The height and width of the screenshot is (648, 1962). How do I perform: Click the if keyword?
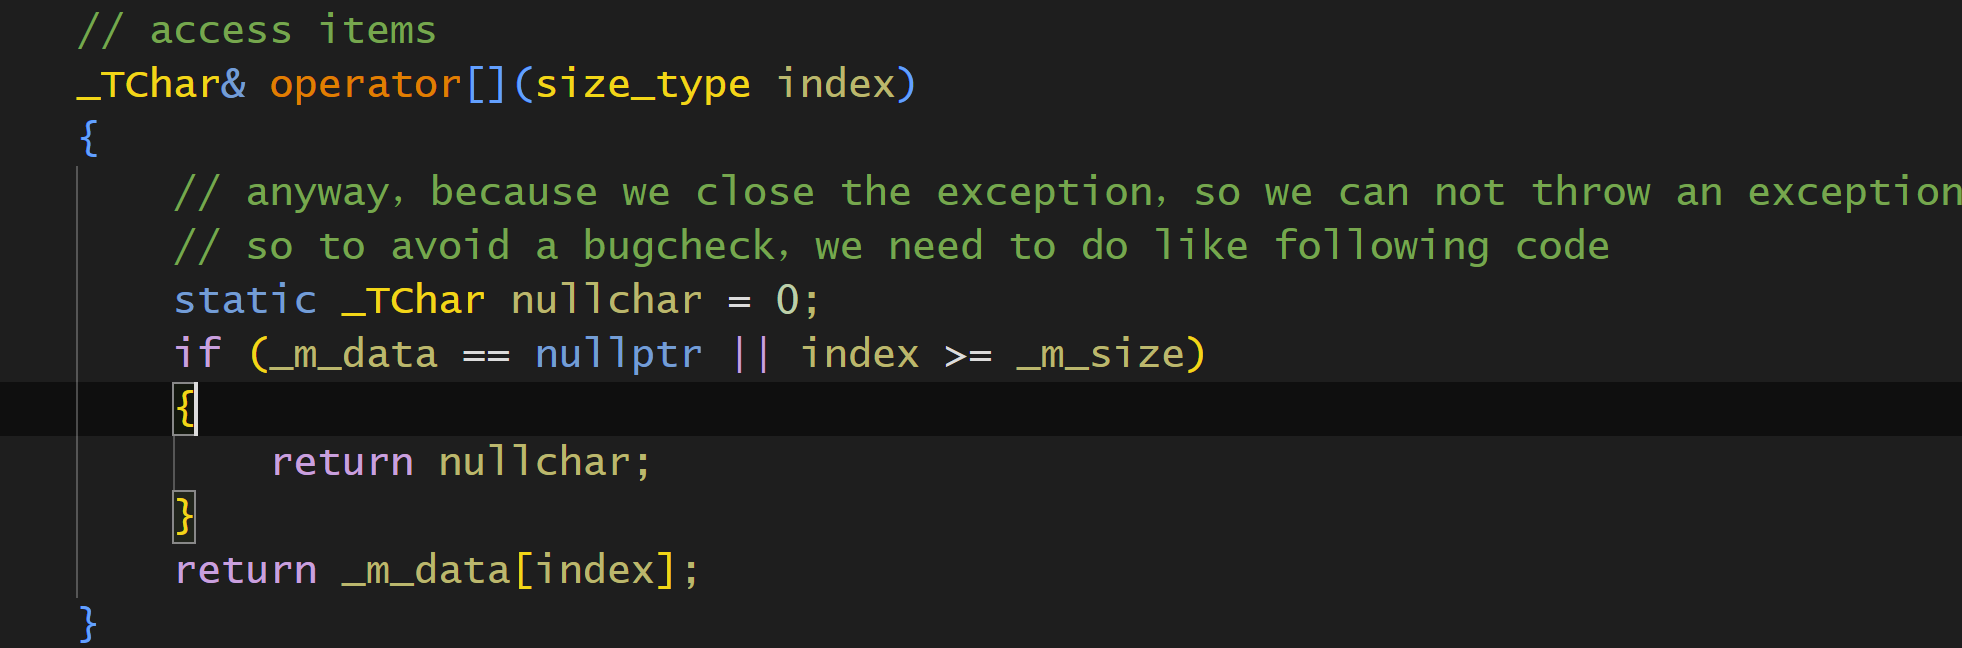197,354
